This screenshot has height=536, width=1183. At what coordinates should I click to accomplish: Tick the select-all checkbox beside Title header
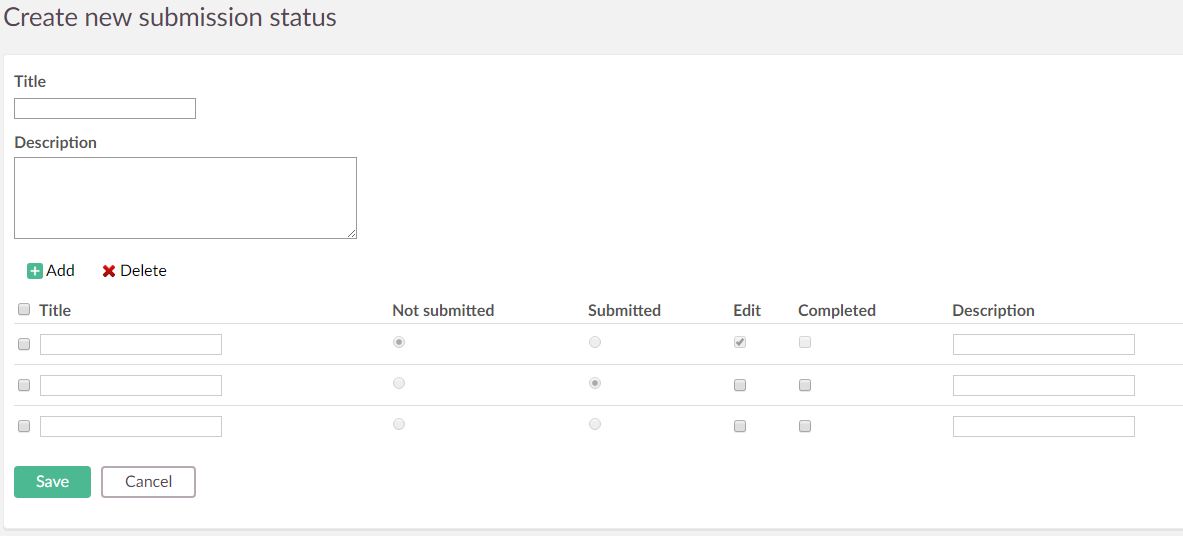click(x=24, y=310)
